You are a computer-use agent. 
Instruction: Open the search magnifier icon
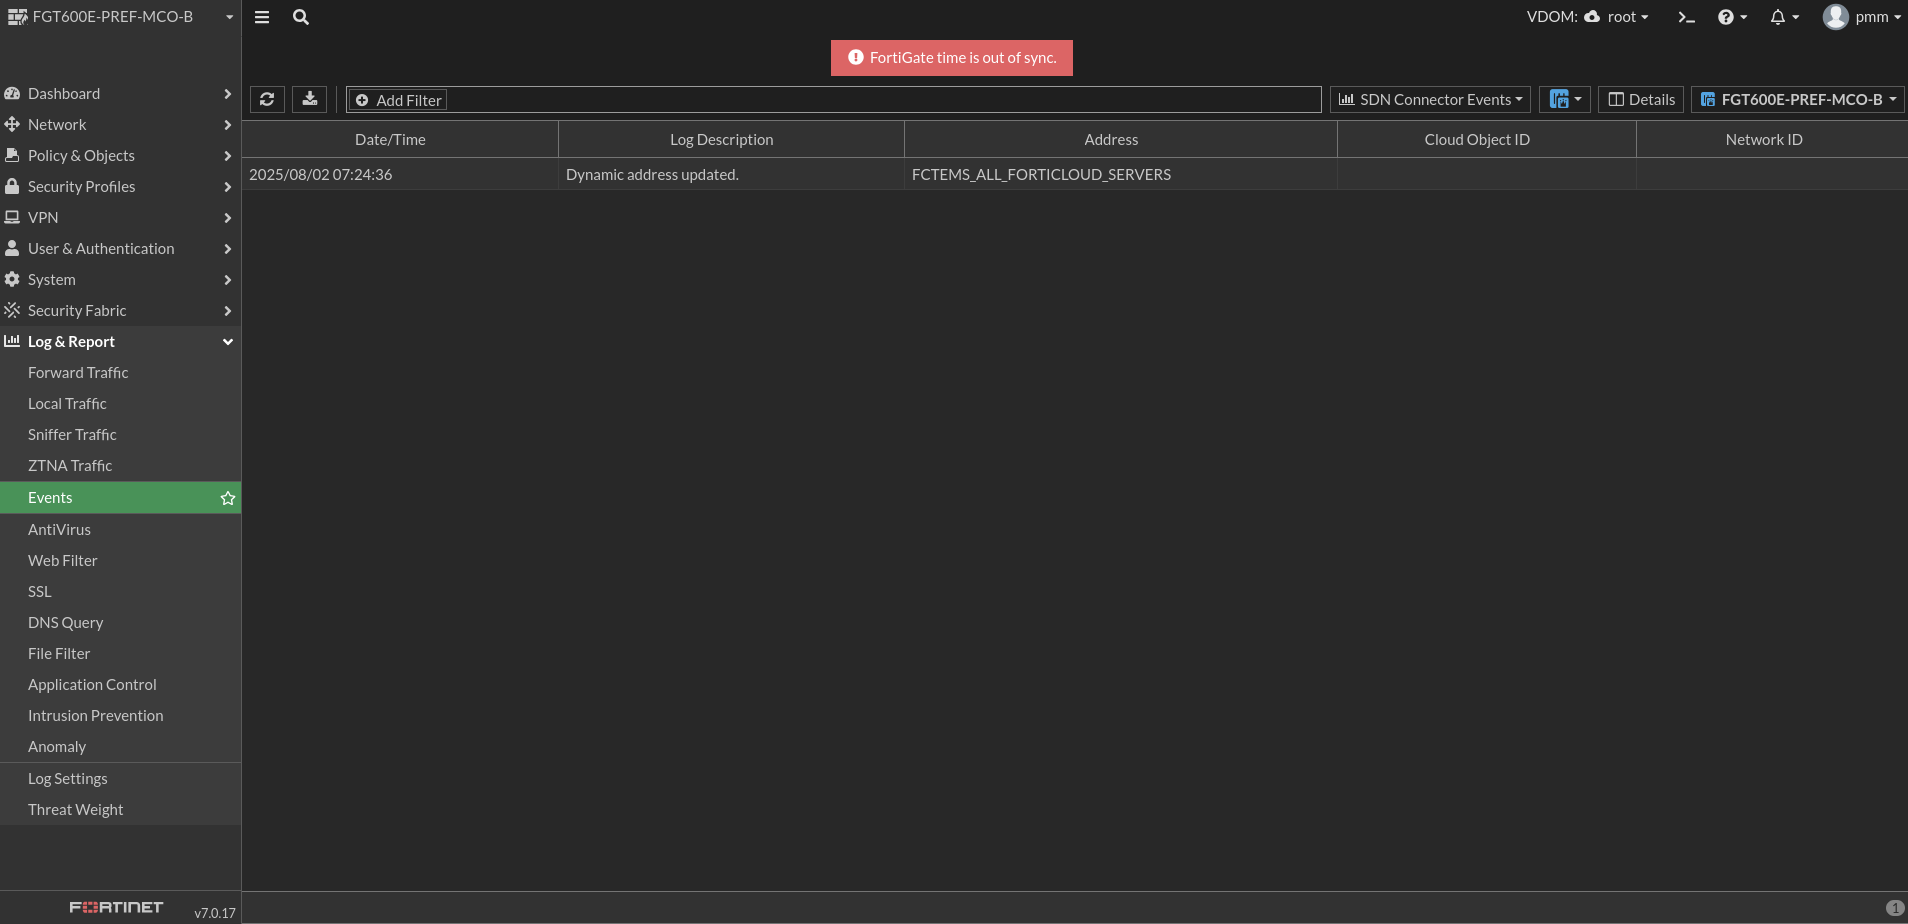point(301,17)
